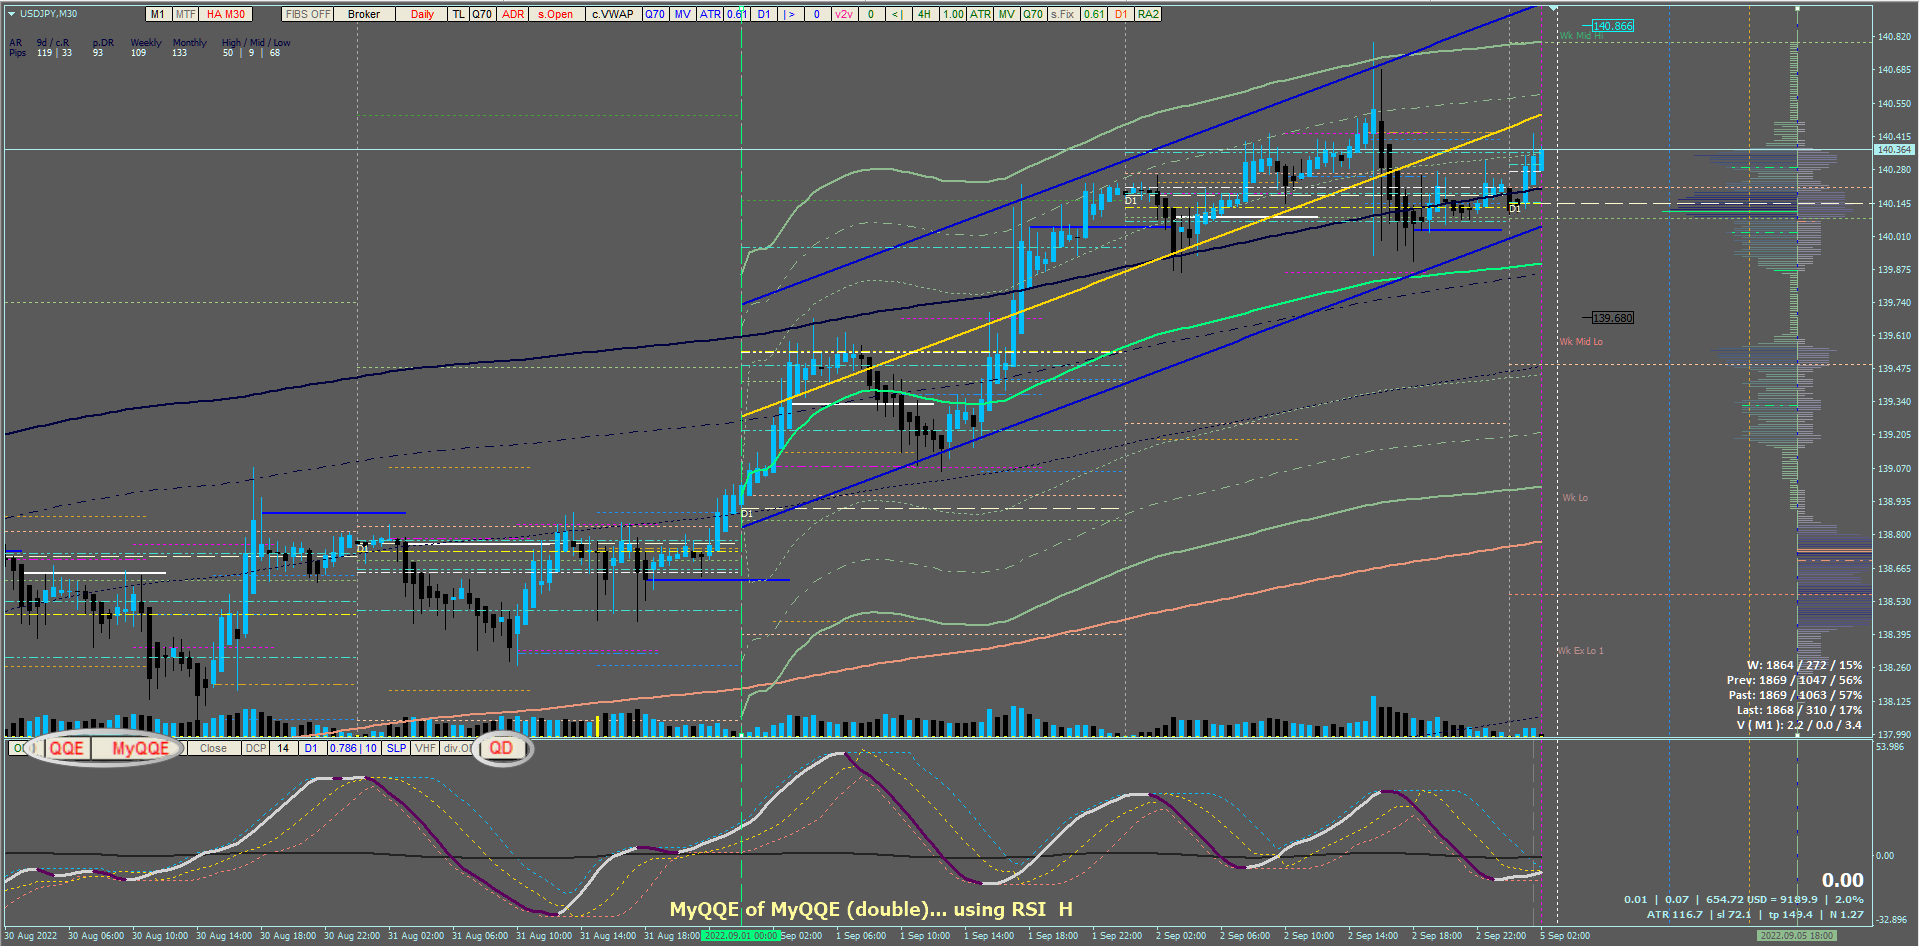Toggle the green MV button
The width and height of the screenshot is (1920, 946).
click(x=1006, y=14)
